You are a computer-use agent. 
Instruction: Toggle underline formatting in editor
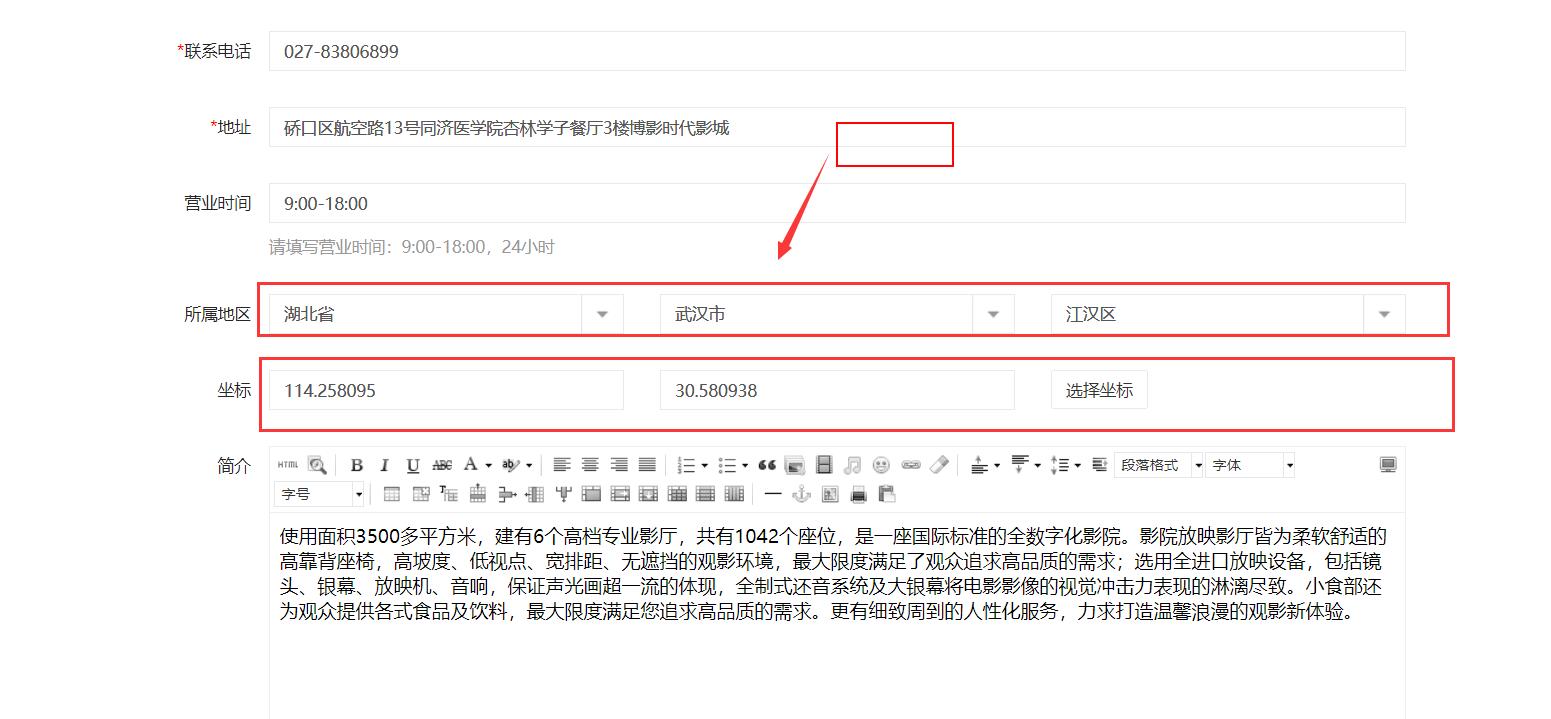pyautogui.click(x=413, y=465)
